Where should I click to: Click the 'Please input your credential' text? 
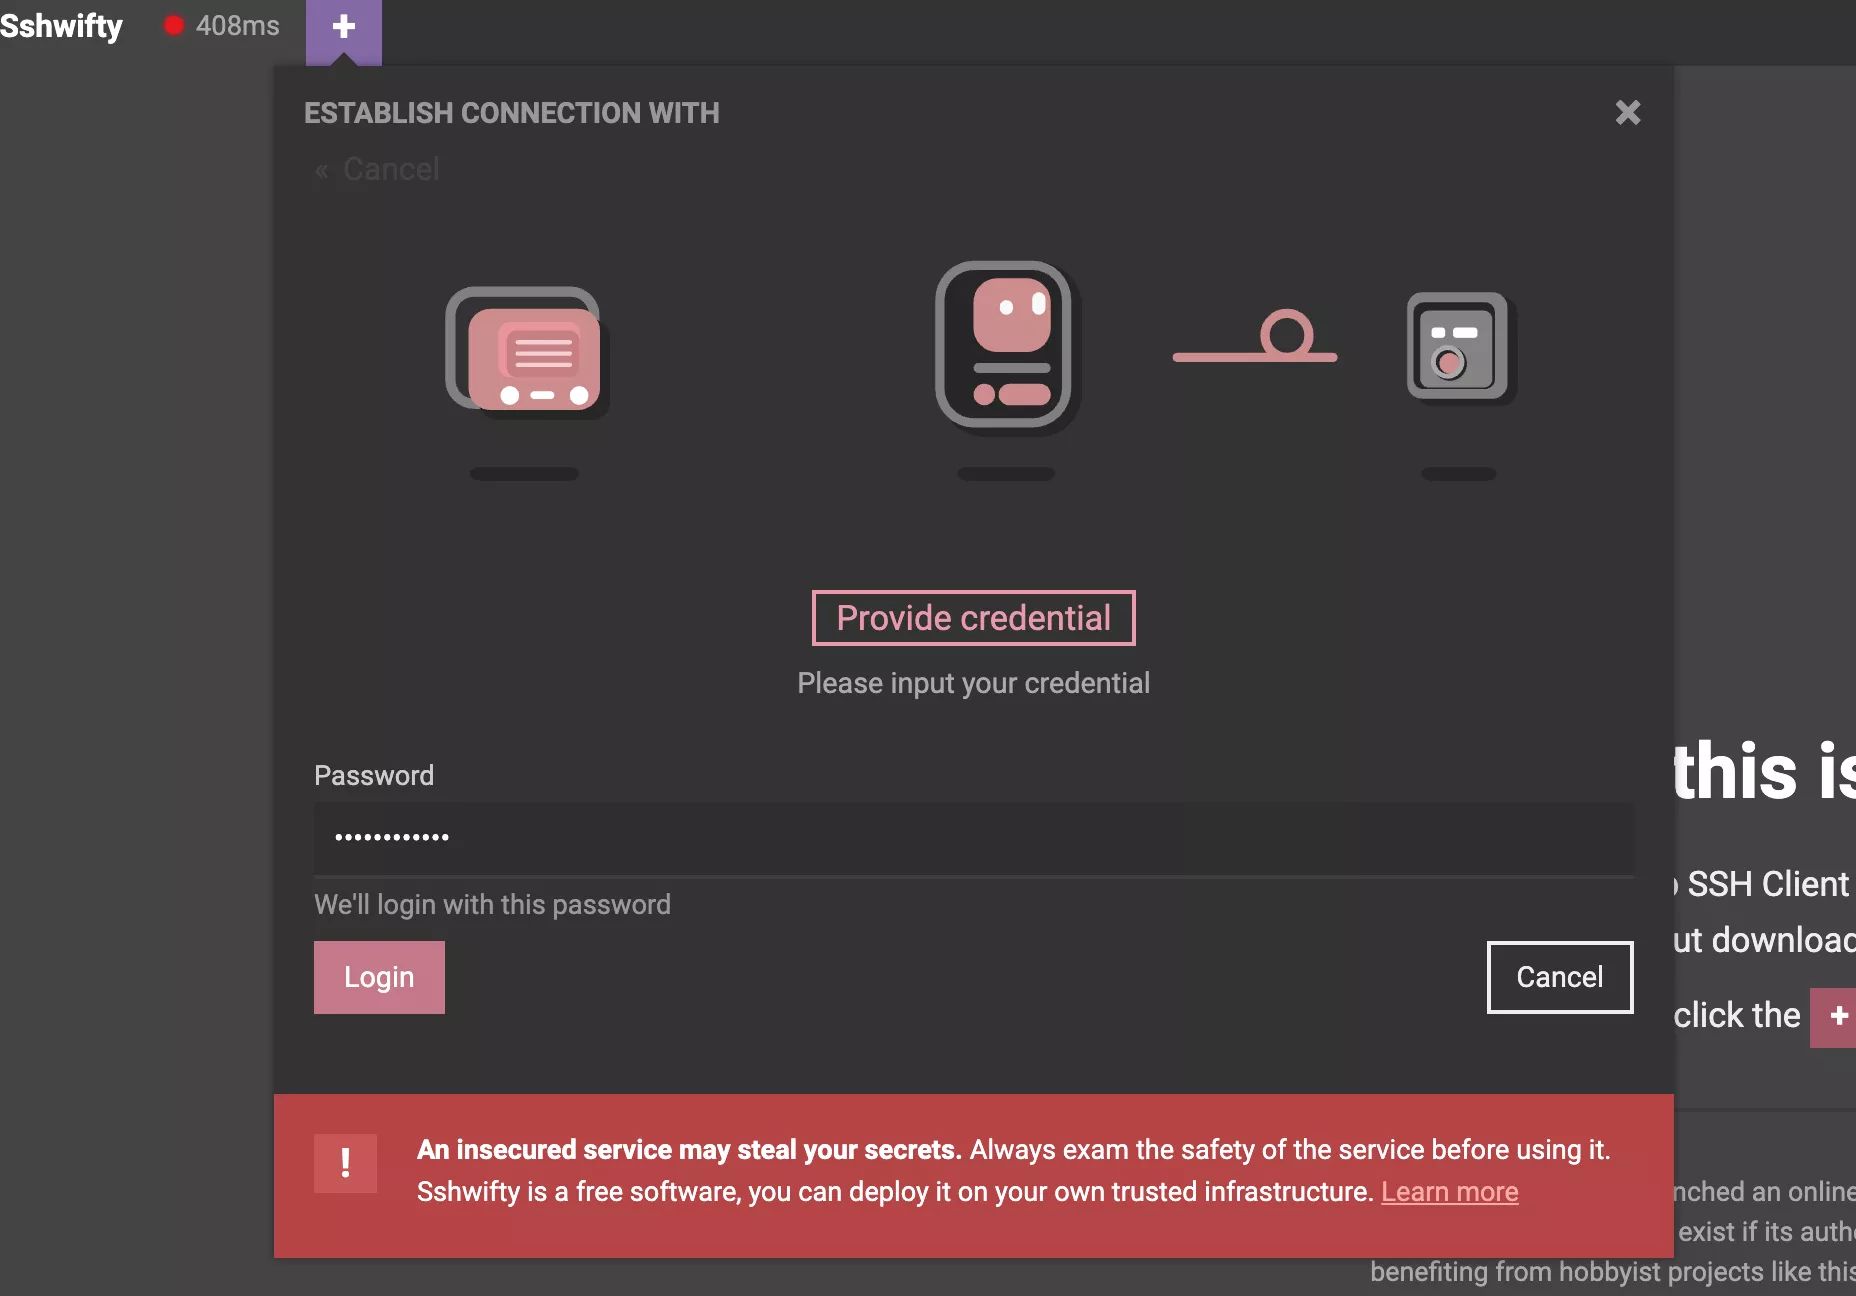tap(973, 683)
